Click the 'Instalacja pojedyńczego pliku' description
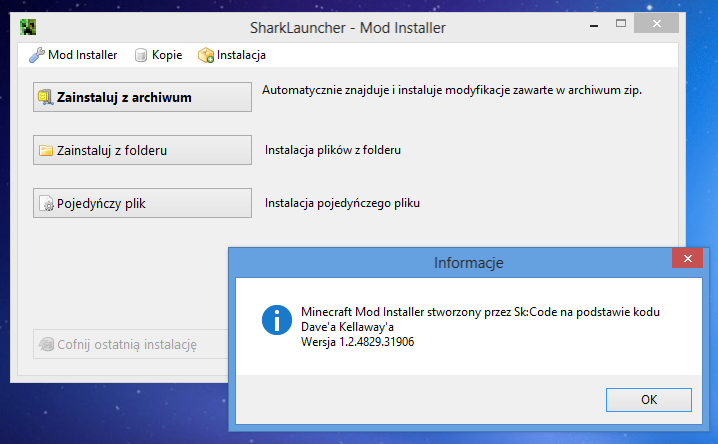 click(x=342, y=203)
